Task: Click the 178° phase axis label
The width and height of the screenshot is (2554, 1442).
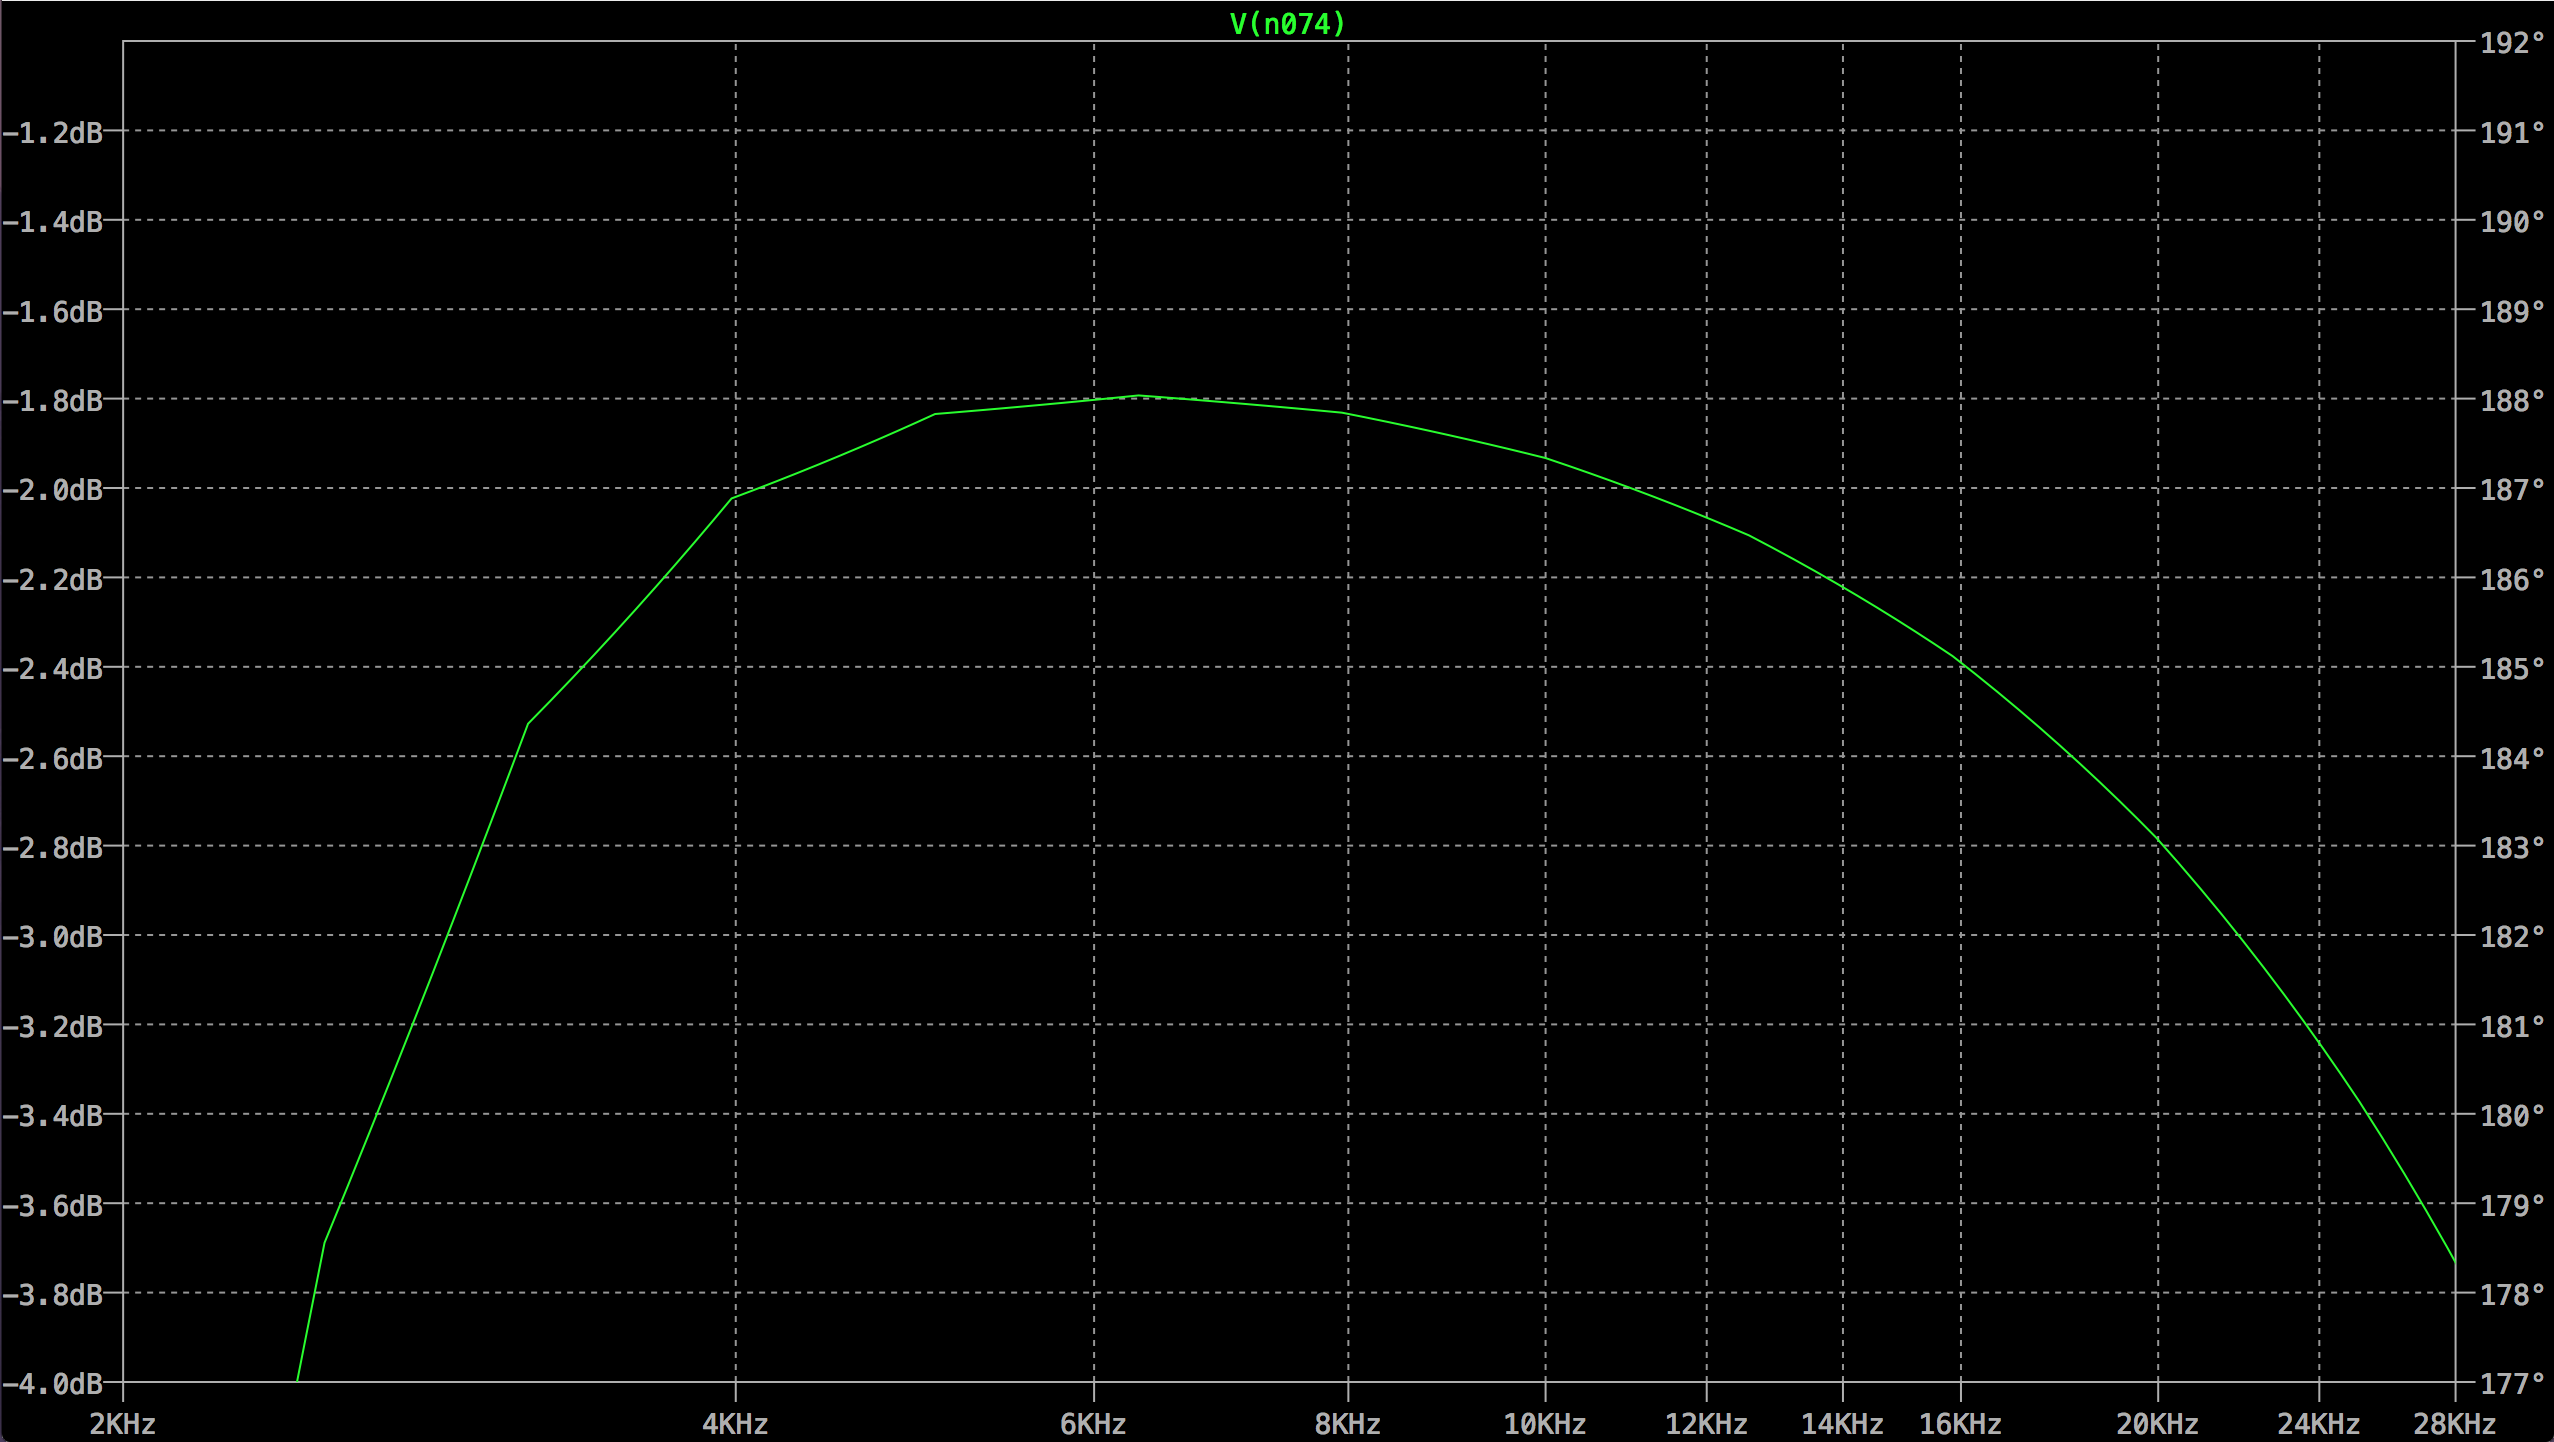Action: click(2512, 1294)
